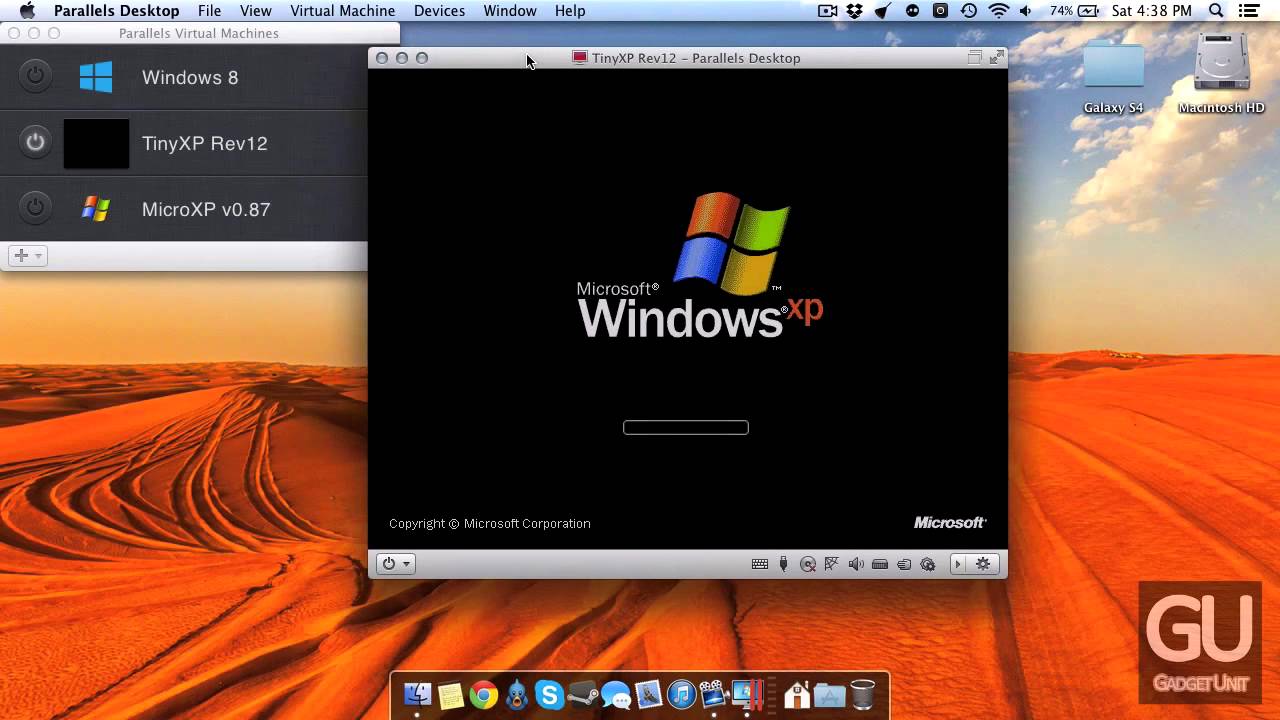Viewport: 1280px width, 720px height.
Task: Click the gear-cog devices icon next to the hand icon
Action: pyautogui.click(x=928, y=564)
